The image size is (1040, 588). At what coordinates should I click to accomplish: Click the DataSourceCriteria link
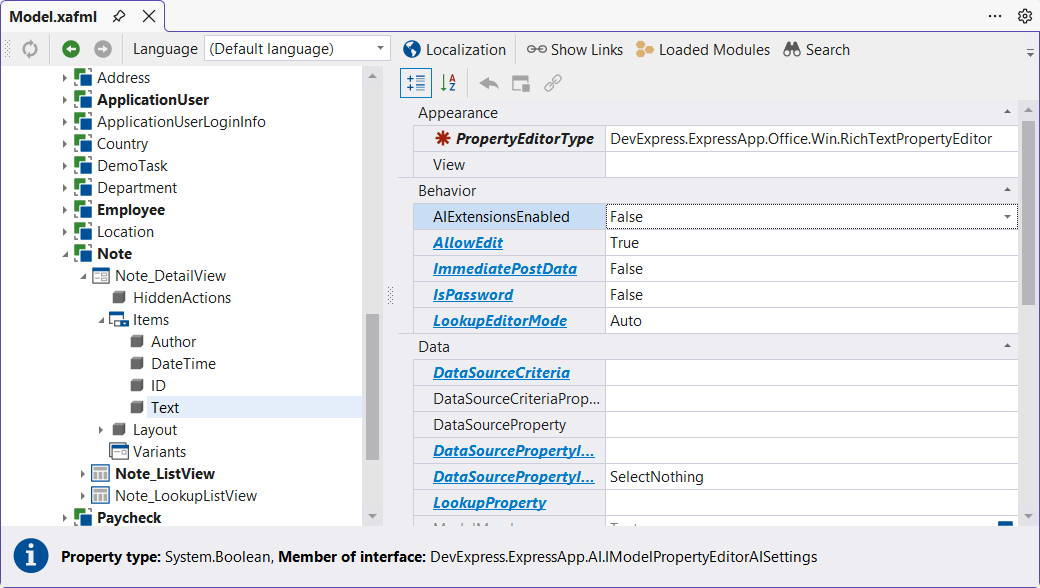pos(501,373)
